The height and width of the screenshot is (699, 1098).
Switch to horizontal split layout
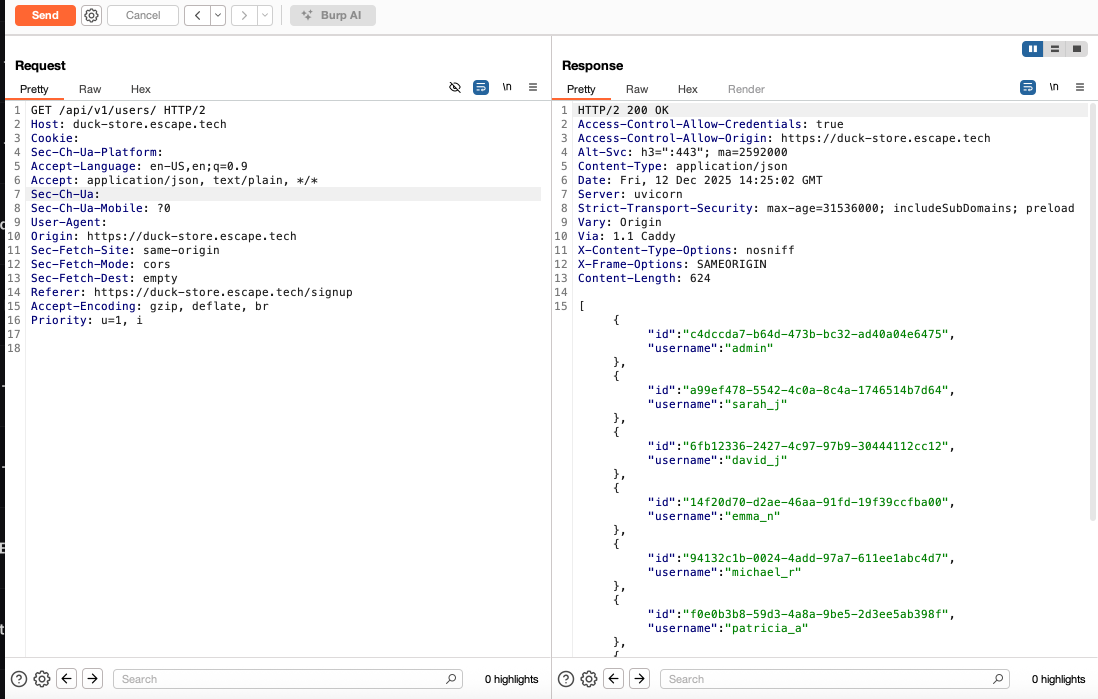(x=1055, y=48)
